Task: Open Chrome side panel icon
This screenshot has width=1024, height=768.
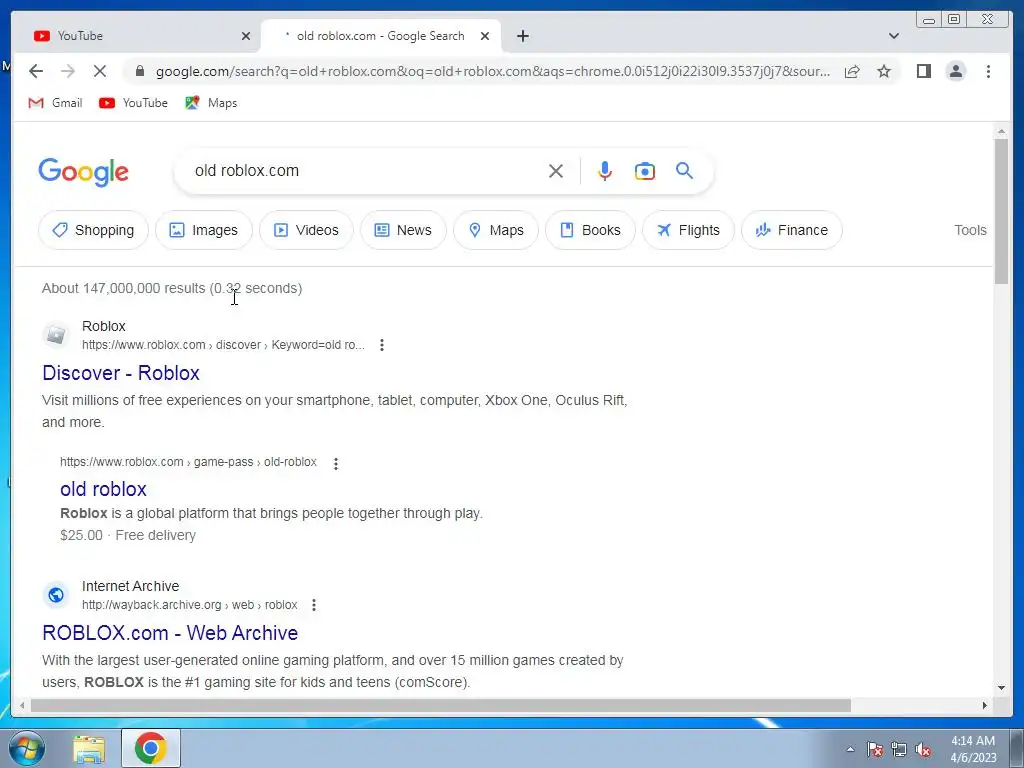Action: pos(923,71)
